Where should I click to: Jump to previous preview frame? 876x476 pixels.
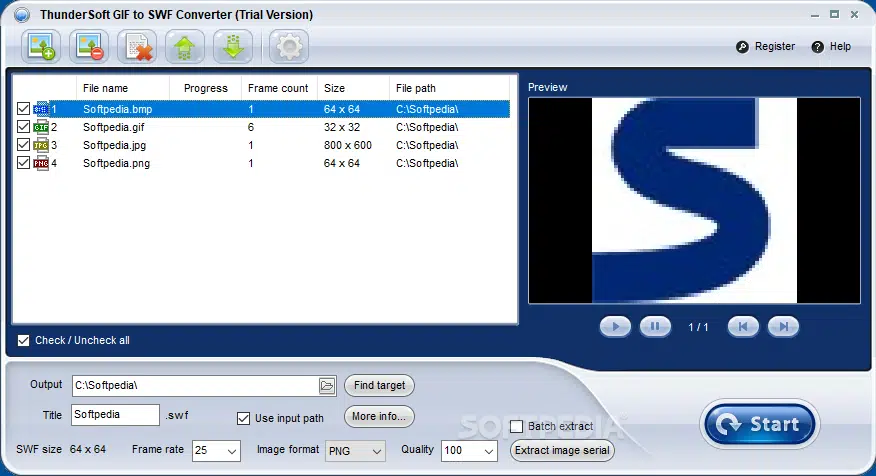pos(743,326)
